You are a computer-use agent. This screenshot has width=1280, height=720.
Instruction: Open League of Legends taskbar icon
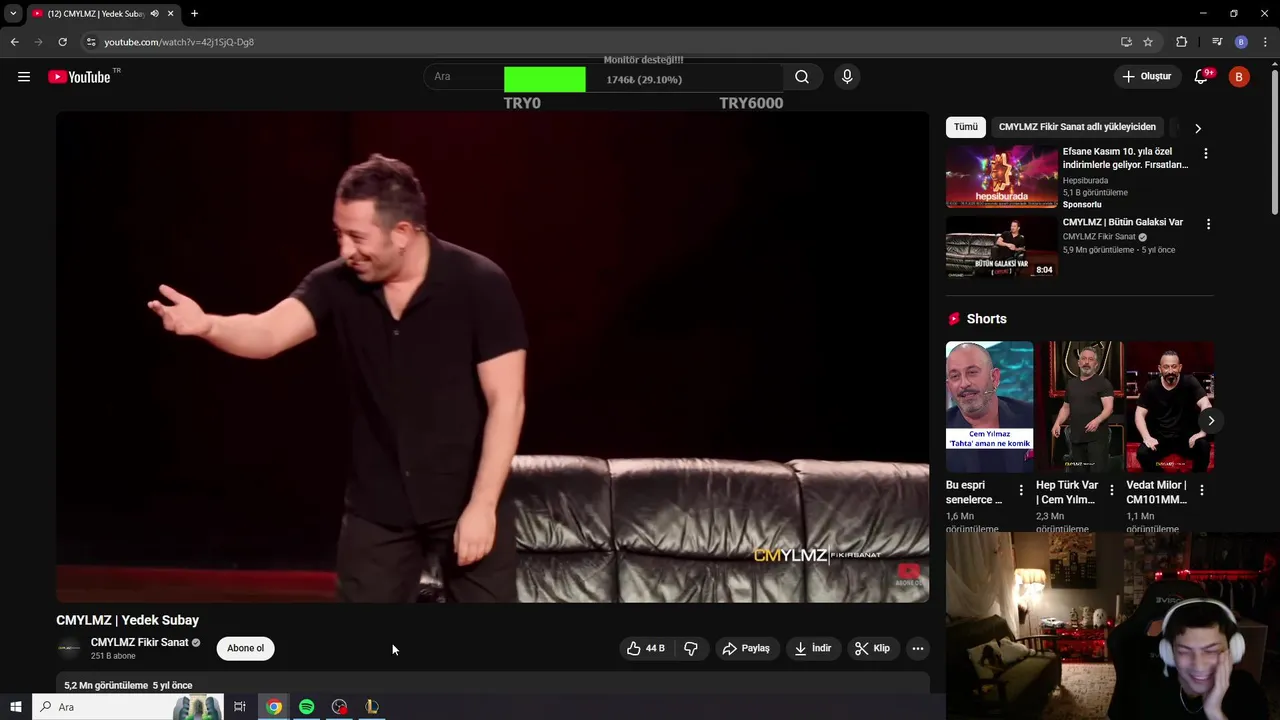[372, 707]
